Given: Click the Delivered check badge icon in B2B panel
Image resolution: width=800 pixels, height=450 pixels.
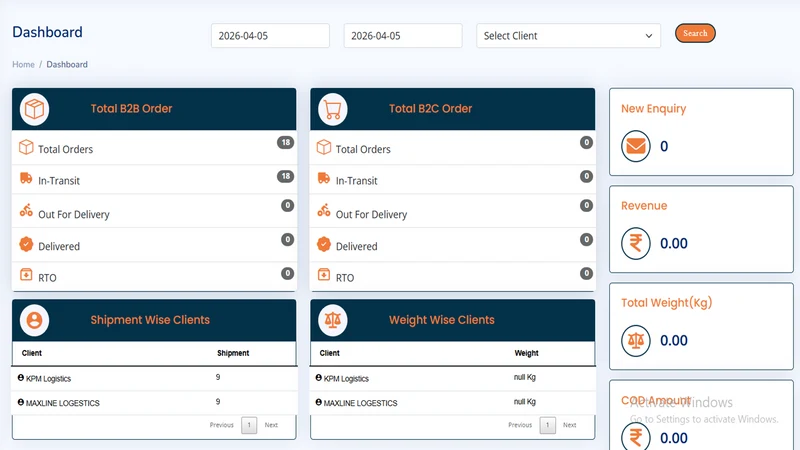Looking at the screenshot, I should 26,244.
